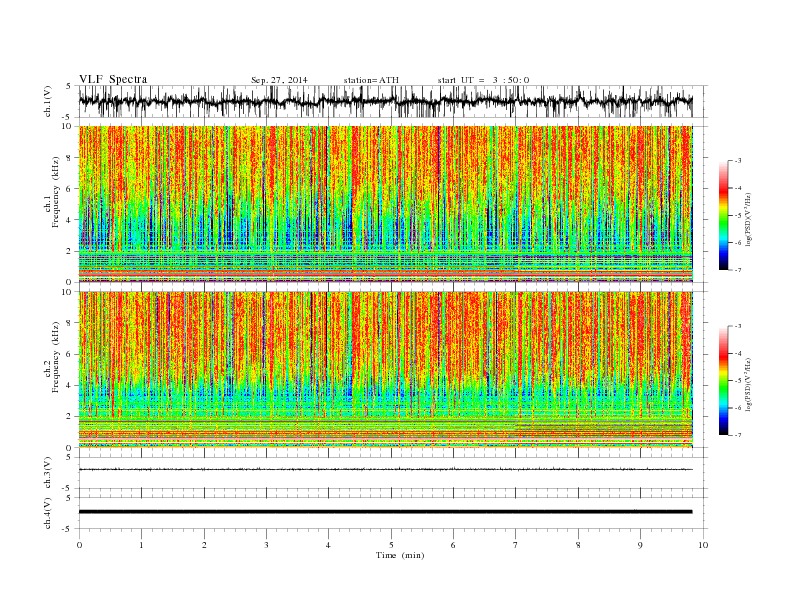Click the ch.3 thin voltage trace
The width and height of the screenshot is (792, 612).
click(x=385, y=469)
